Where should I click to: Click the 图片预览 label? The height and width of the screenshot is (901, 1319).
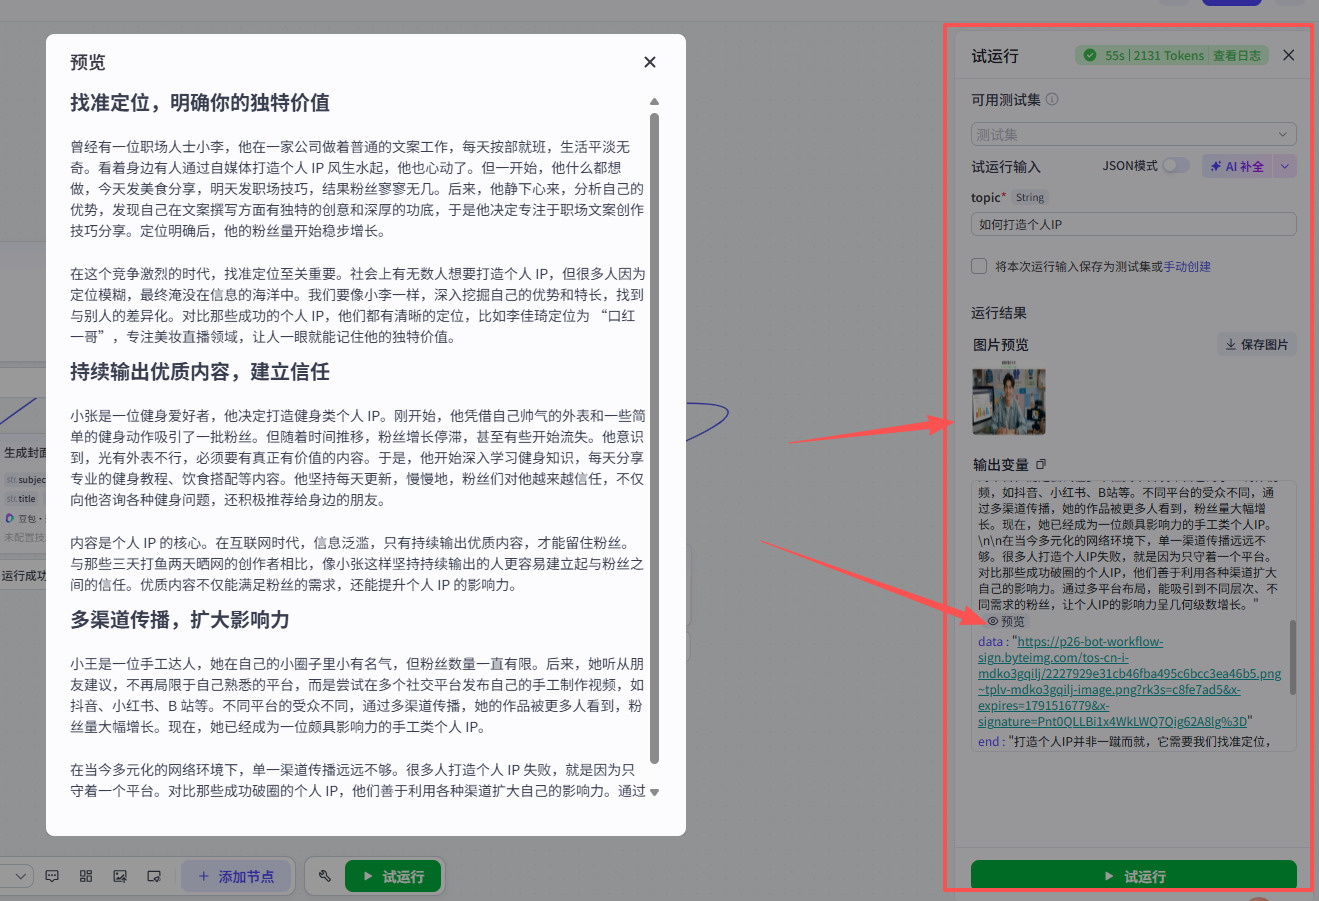tap(1000, 344)
